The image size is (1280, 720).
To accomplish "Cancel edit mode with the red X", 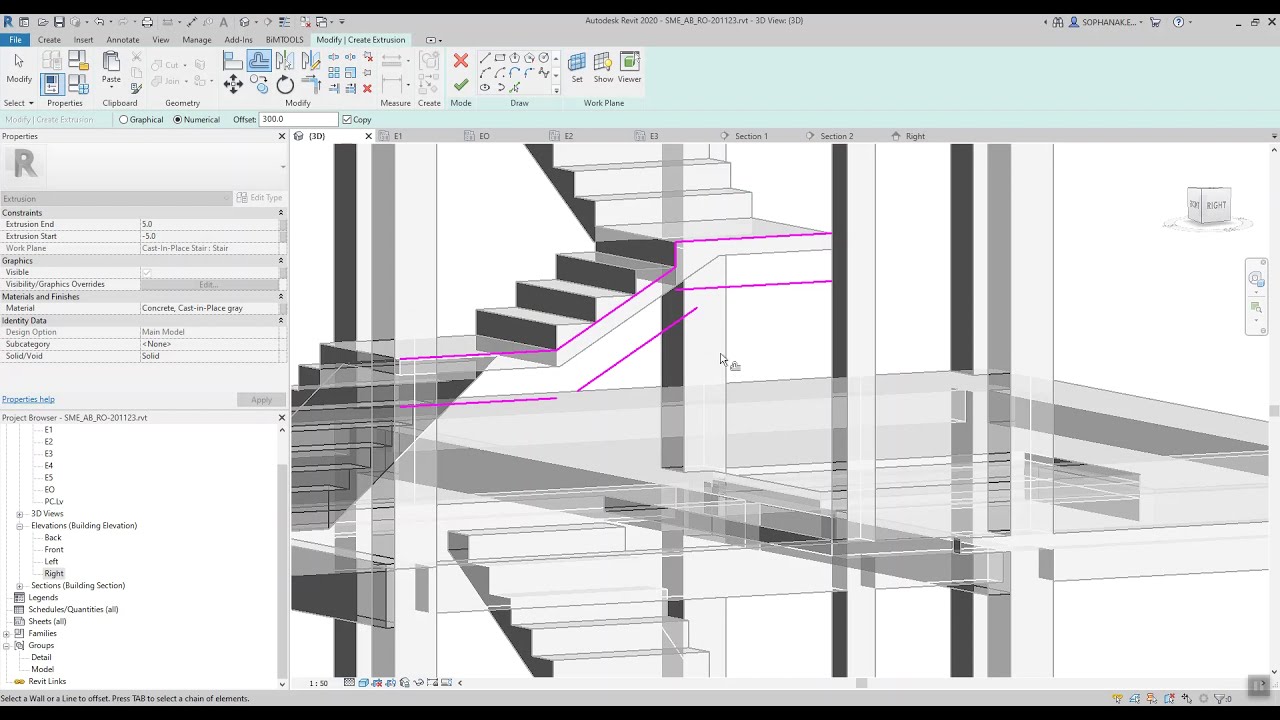I will tap(461, 61).
